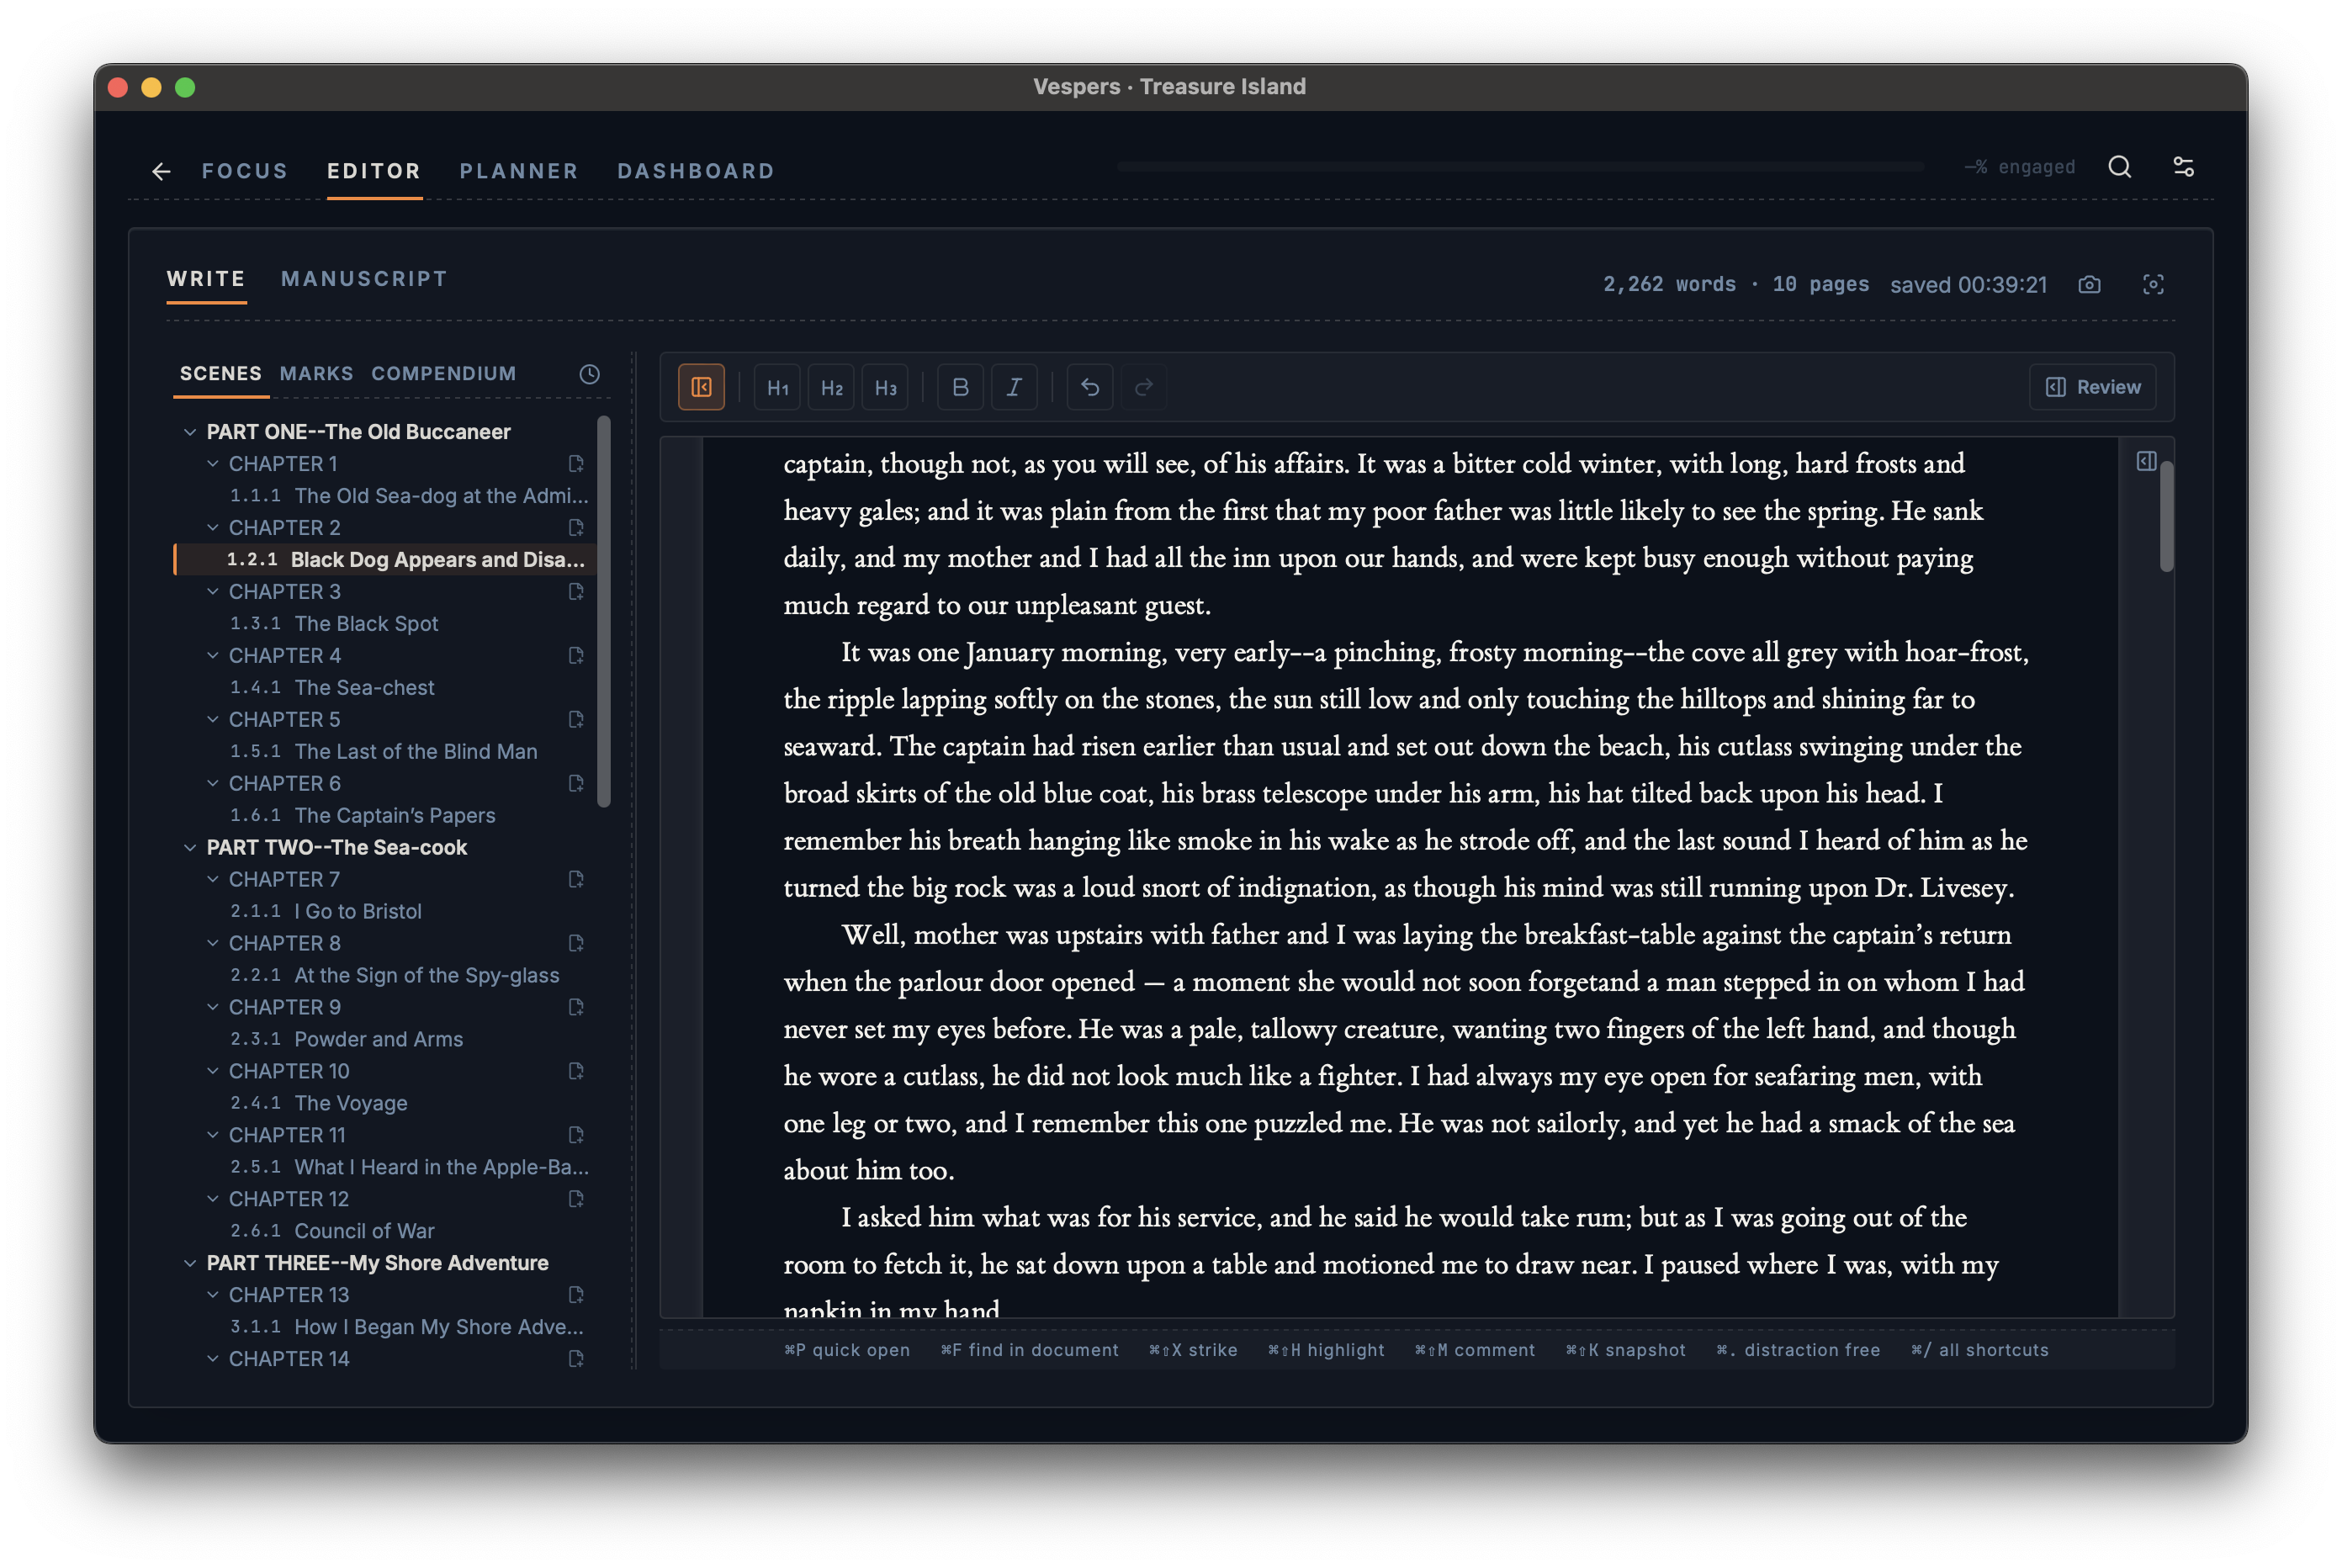Screen dimensions: 2342x1568
Task: Click the editor vertical scrollbar thumb
Action: click(x=2167, y=516)
